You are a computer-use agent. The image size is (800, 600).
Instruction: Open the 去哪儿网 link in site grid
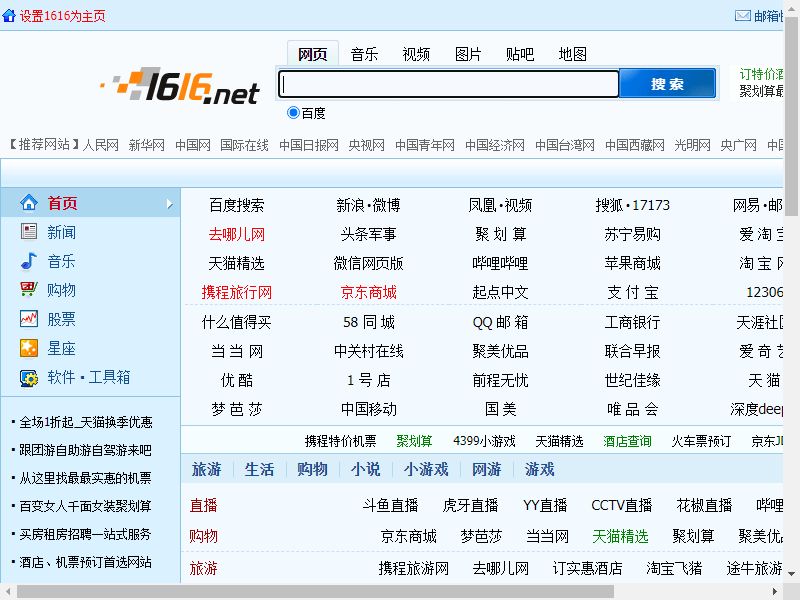pyautogui.click(x=237, y=234)
